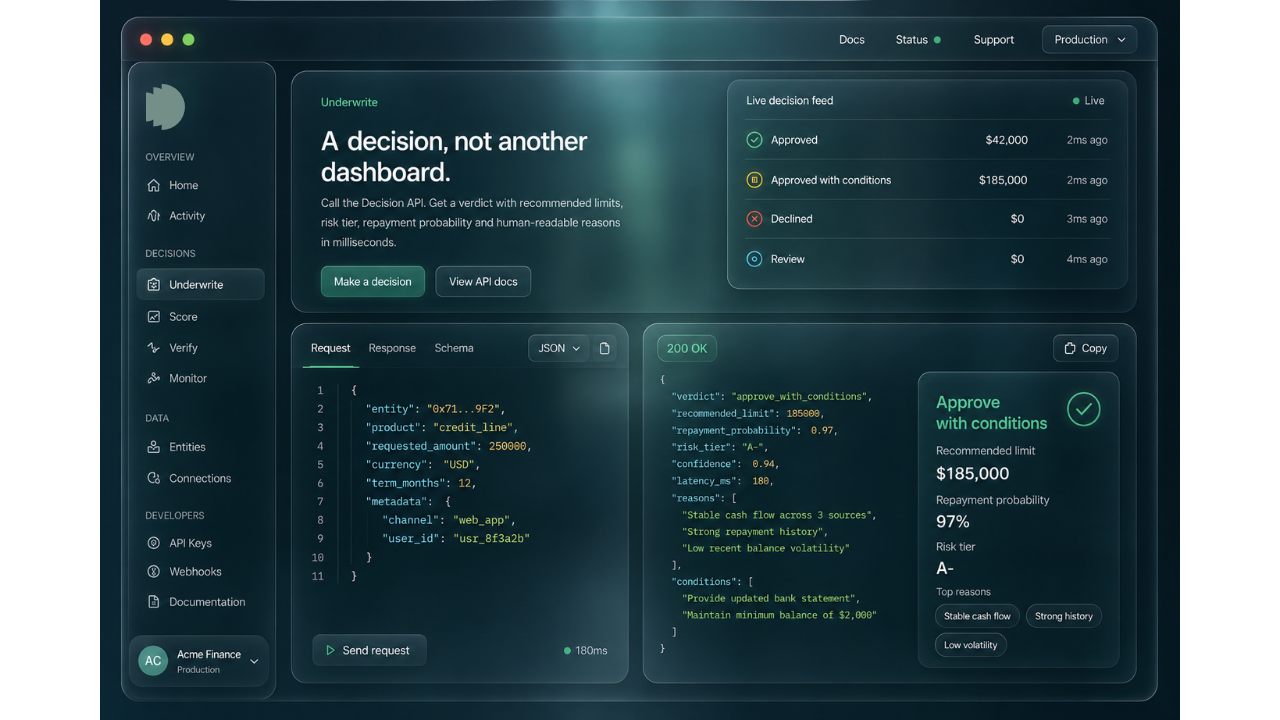The height and width of the screenshot is (720, 1280).
Task: Click the yellow Approved with conditions icon
Action: 754,180
